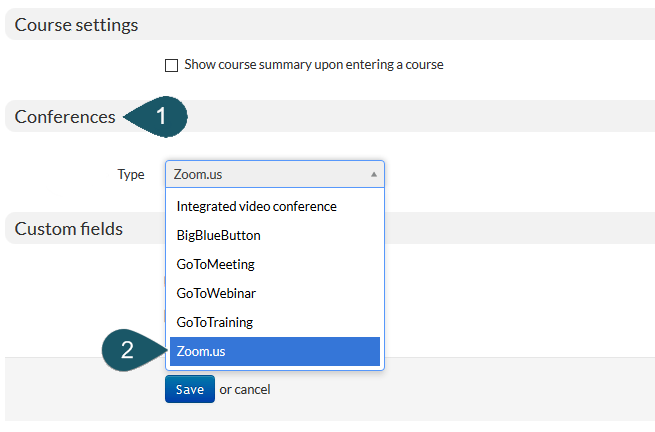Click the cancel link

[252, 389]
